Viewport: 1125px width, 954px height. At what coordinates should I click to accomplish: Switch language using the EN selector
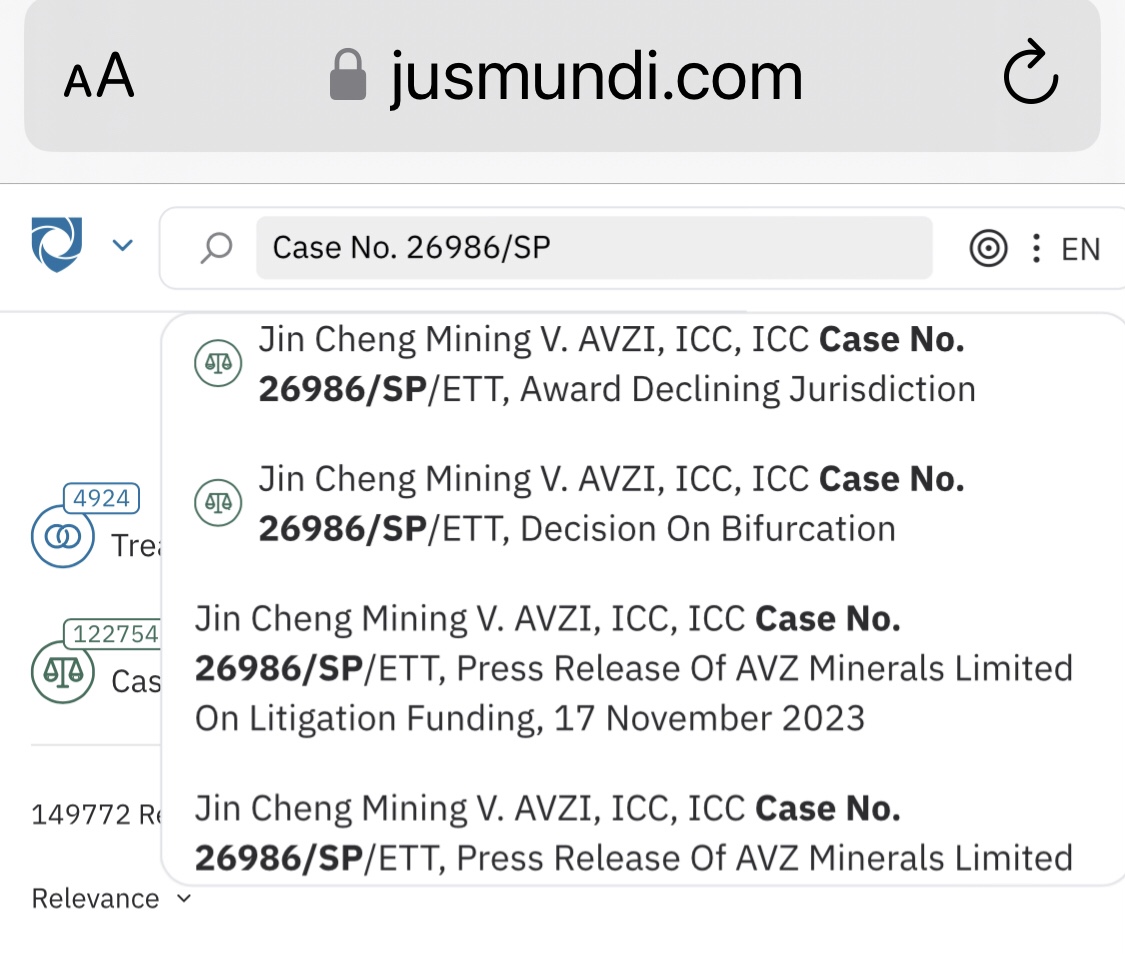(x=1080, y=248)
